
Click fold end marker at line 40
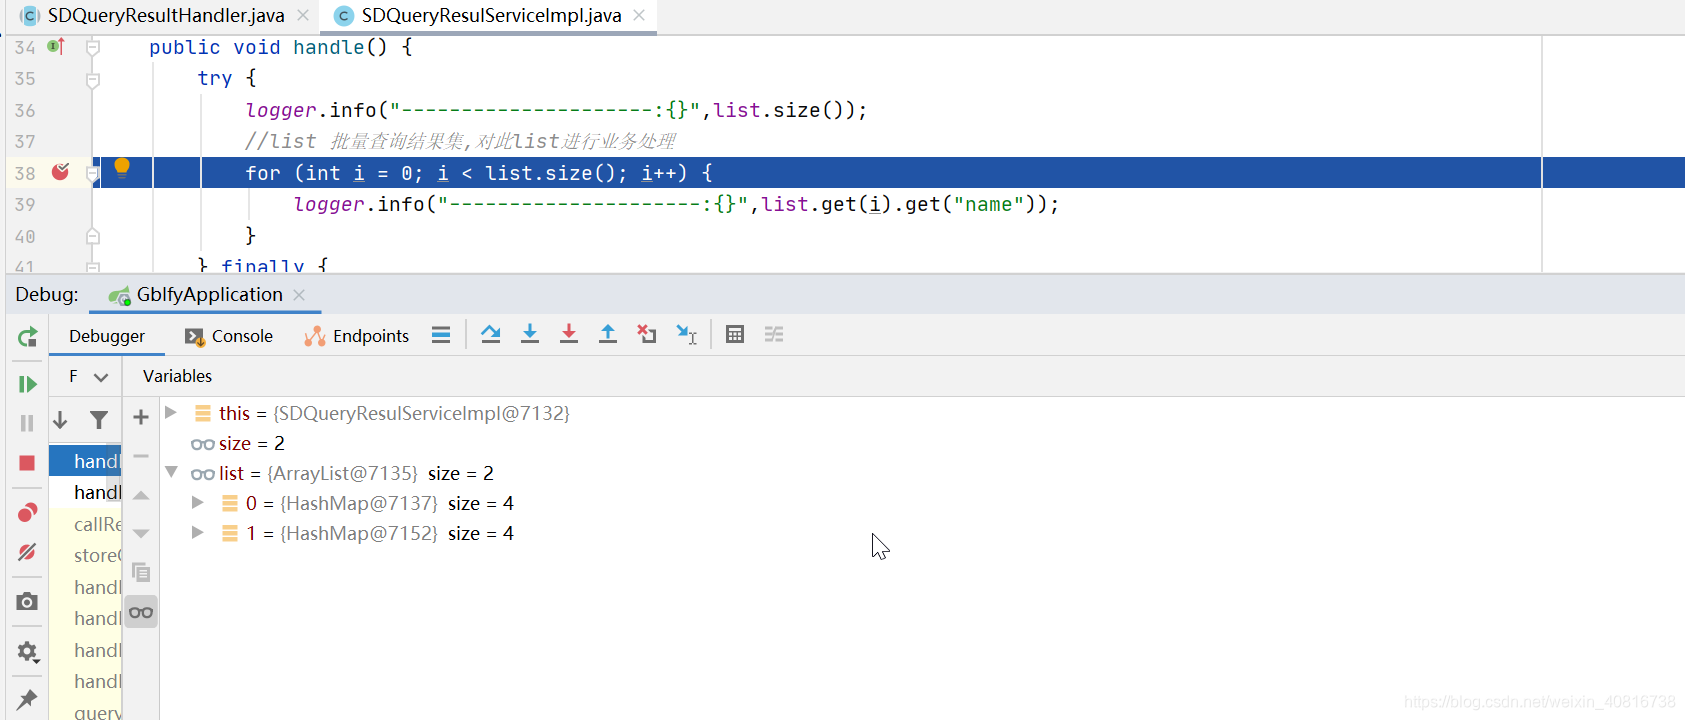(93, 236)
